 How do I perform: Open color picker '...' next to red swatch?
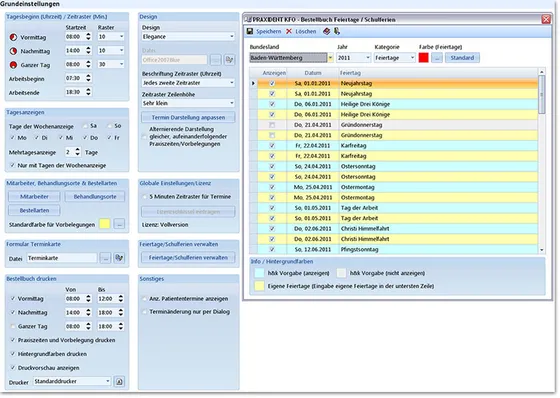(x=437, y=58)
